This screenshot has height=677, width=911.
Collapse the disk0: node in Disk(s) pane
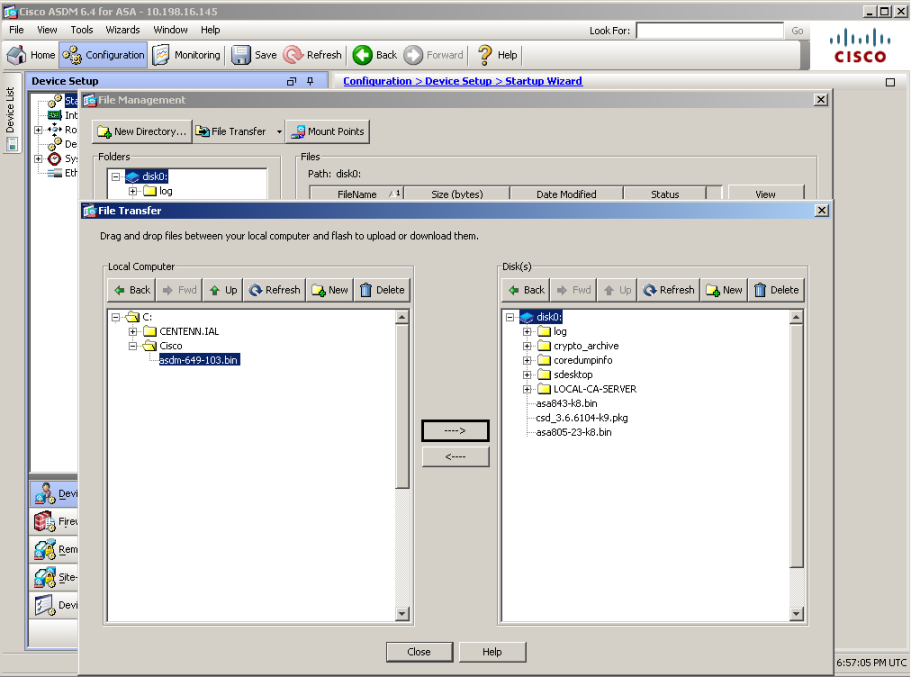(x=510, y=317)
